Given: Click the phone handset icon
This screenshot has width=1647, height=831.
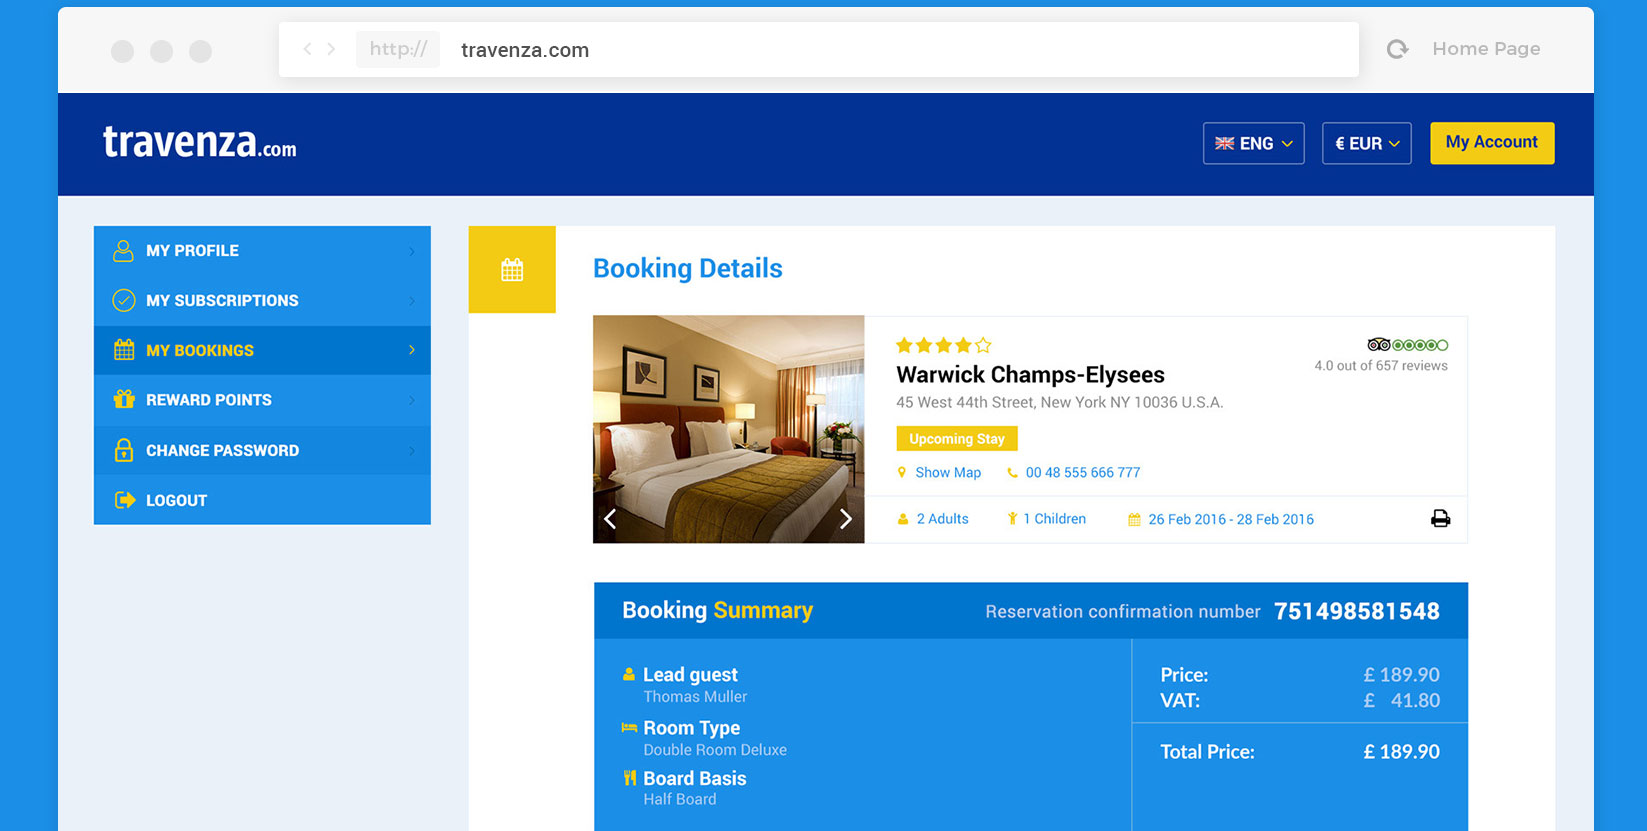Looking at the screenshot, I should tap(1012, 473).
